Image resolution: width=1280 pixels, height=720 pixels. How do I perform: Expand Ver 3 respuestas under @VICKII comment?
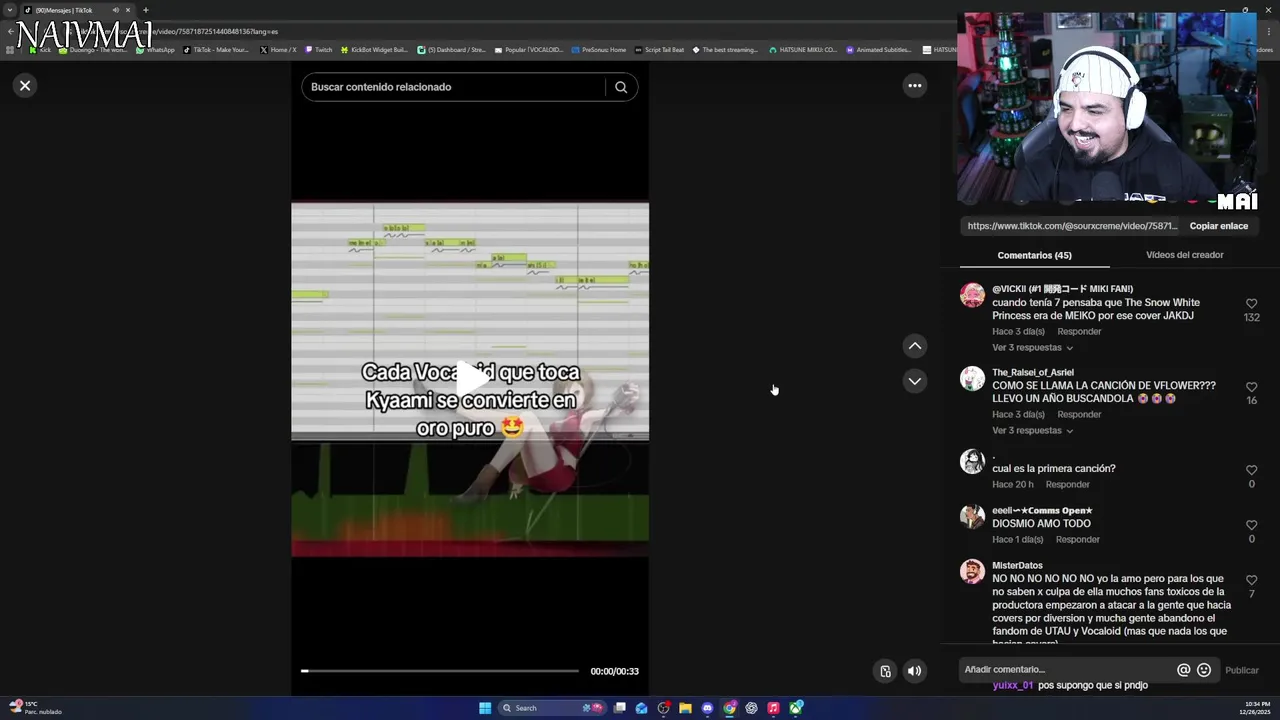1032,348
